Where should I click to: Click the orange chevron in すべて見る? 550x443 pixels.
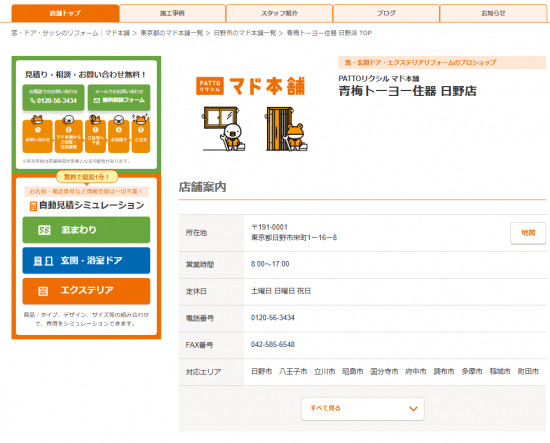[413, 409]
